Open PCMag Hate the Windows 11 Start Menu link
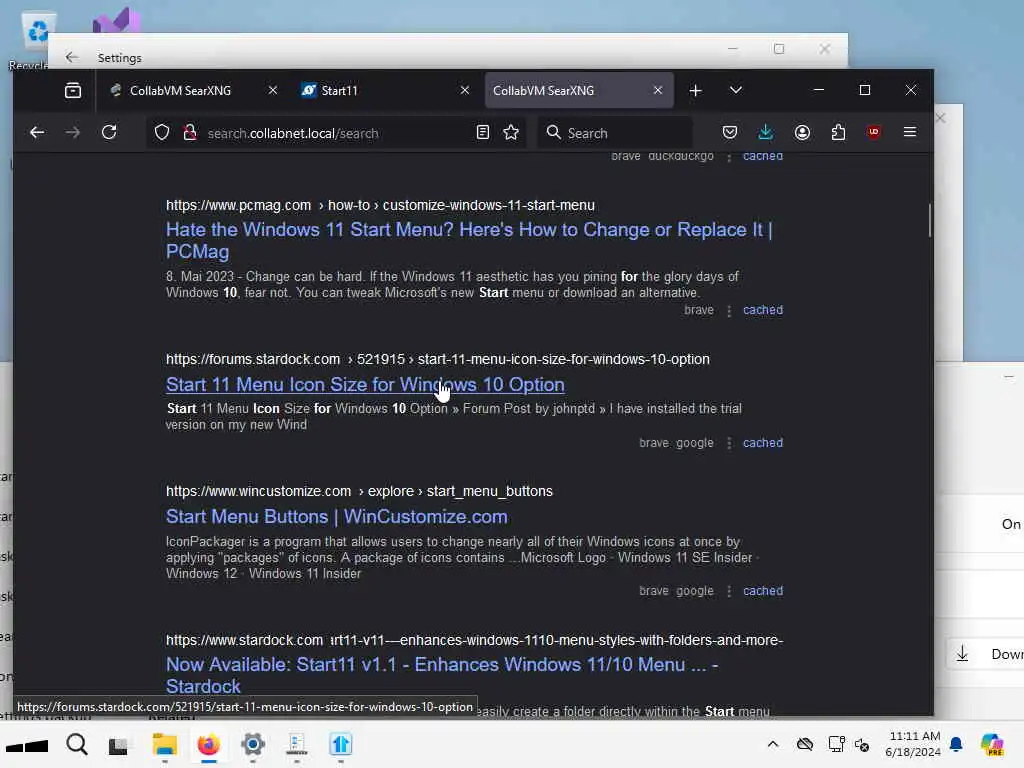This screenshot has width=1024, height=768. point(469,240)
